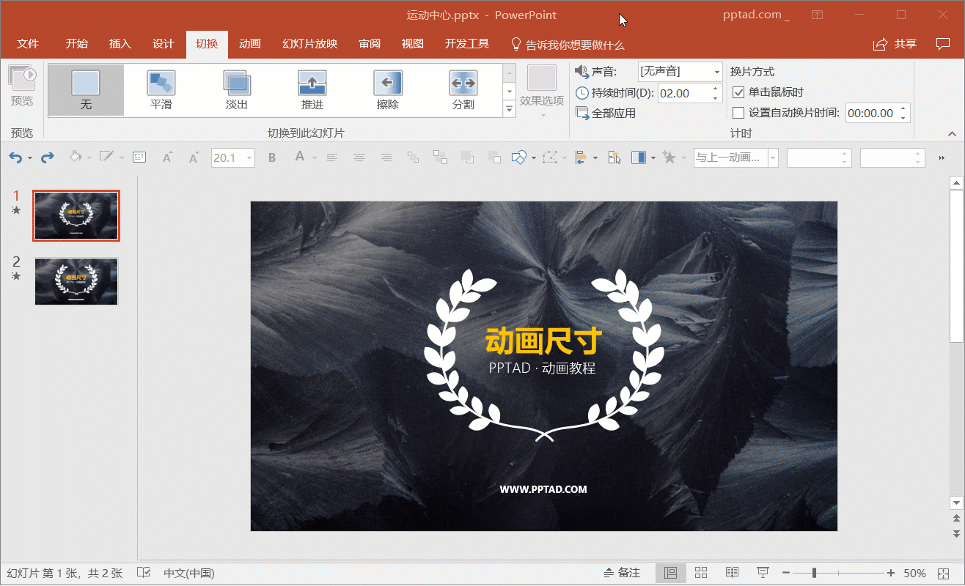965x586 pixels.
Task: Open the 声音 sound dropdown
Action: pyautogui.click(x=717, y=71)
